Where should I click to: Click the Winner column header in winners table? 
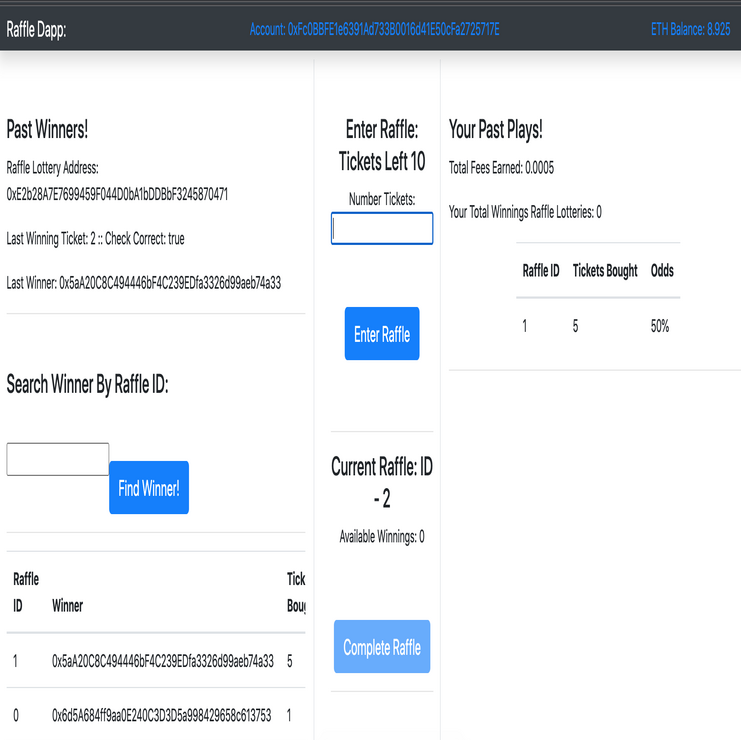coord(67,605)
